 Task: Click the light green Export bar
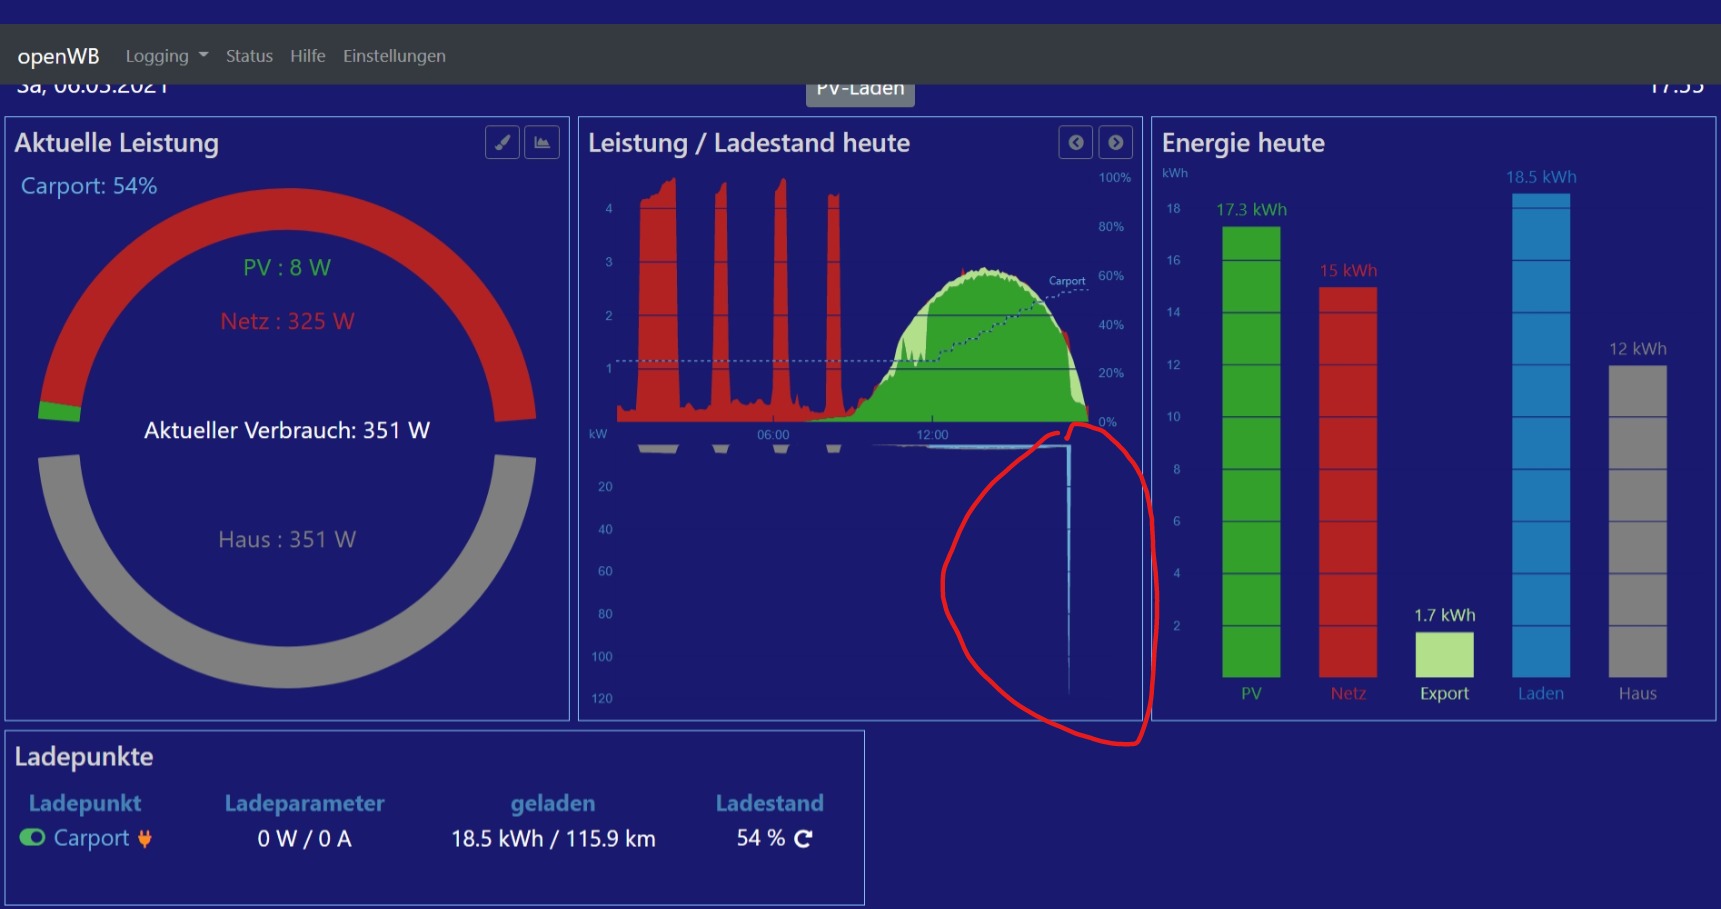[x=1444, y=655]
